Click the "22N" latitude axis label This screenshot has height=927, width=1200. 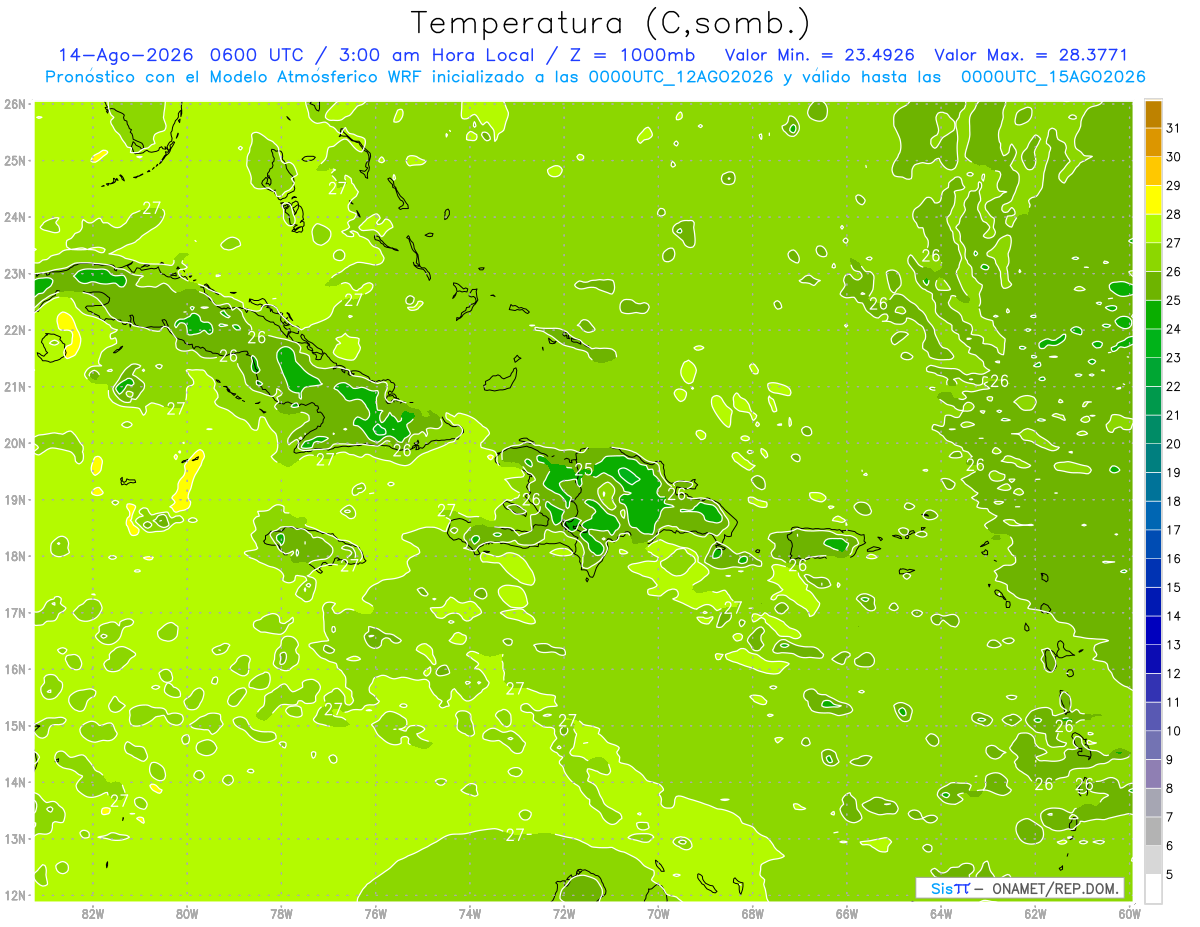coord(15,330)
